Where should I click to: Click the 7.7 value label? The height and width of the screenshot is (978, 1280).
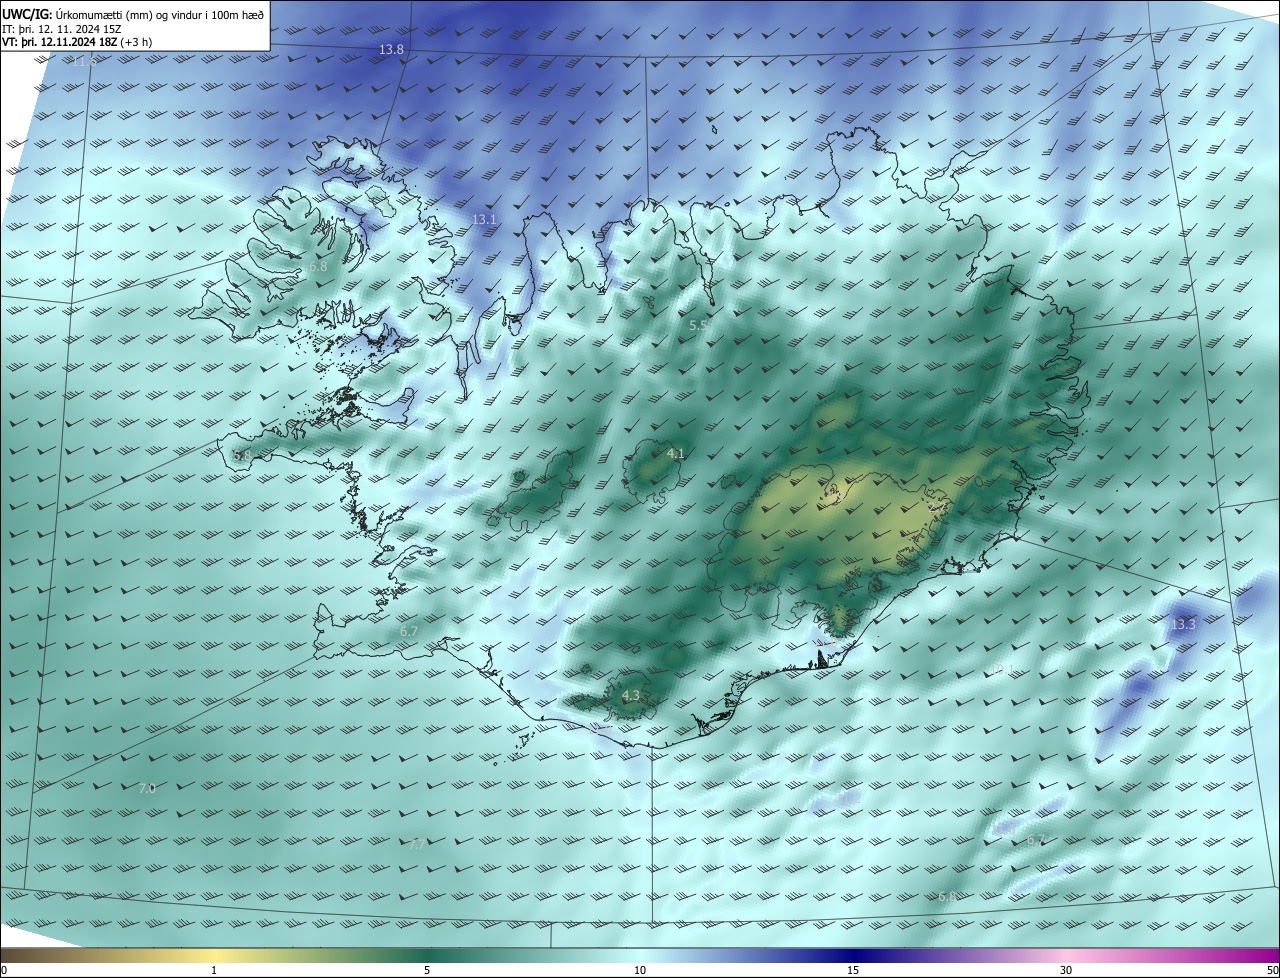click(x=417, y=845)
